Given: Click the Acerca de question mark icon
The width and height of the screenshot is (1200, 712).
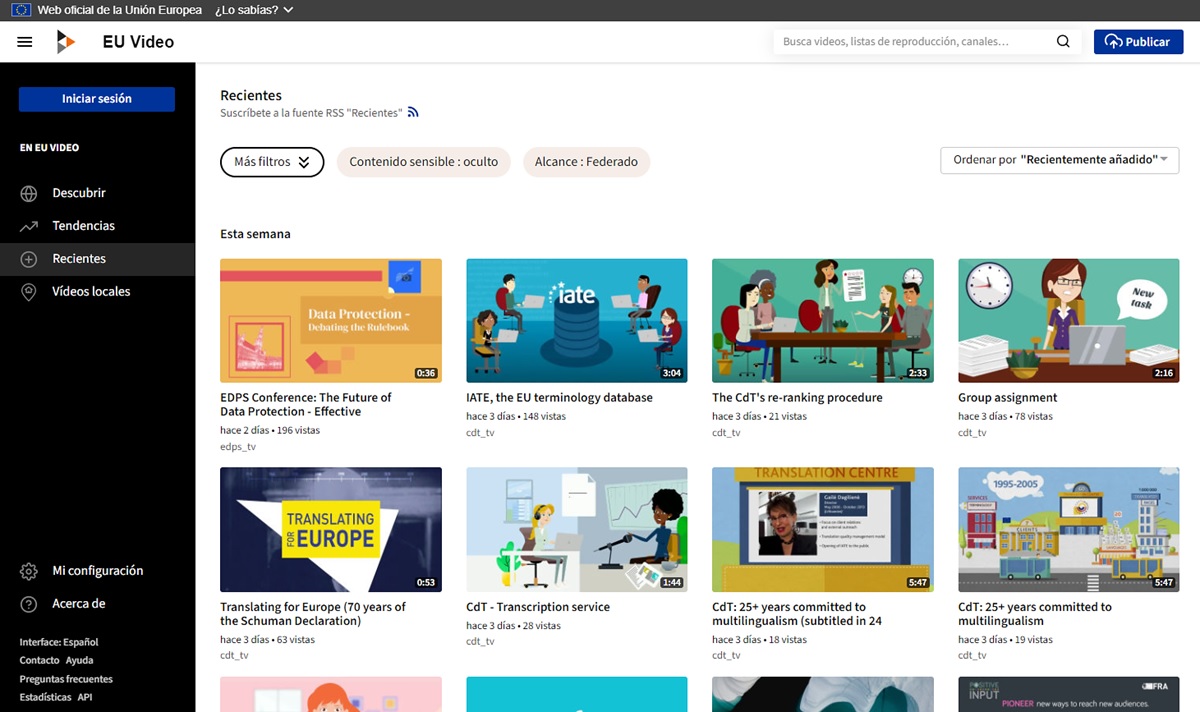Looking at the screenshot, I should click(29, 604).
